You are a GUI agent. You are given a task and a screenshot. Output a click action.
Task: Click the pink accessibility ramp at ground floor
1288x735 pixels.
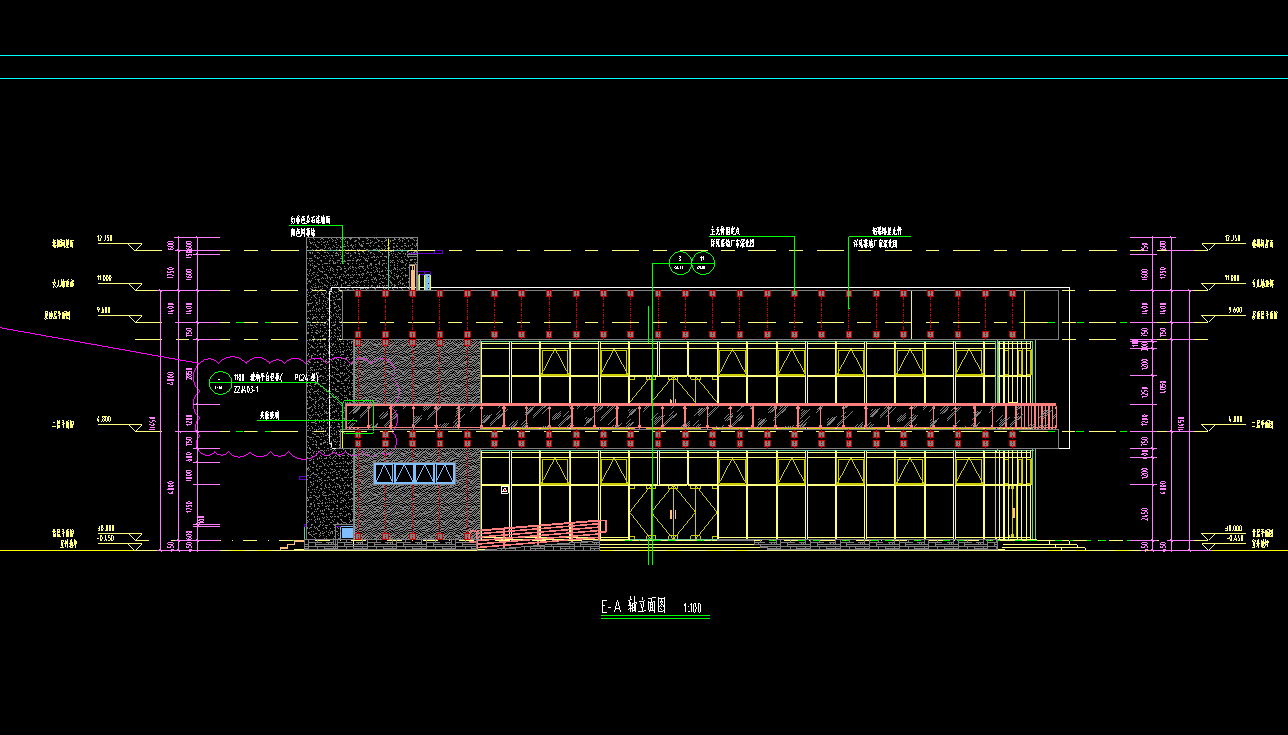tap(541, 534)
